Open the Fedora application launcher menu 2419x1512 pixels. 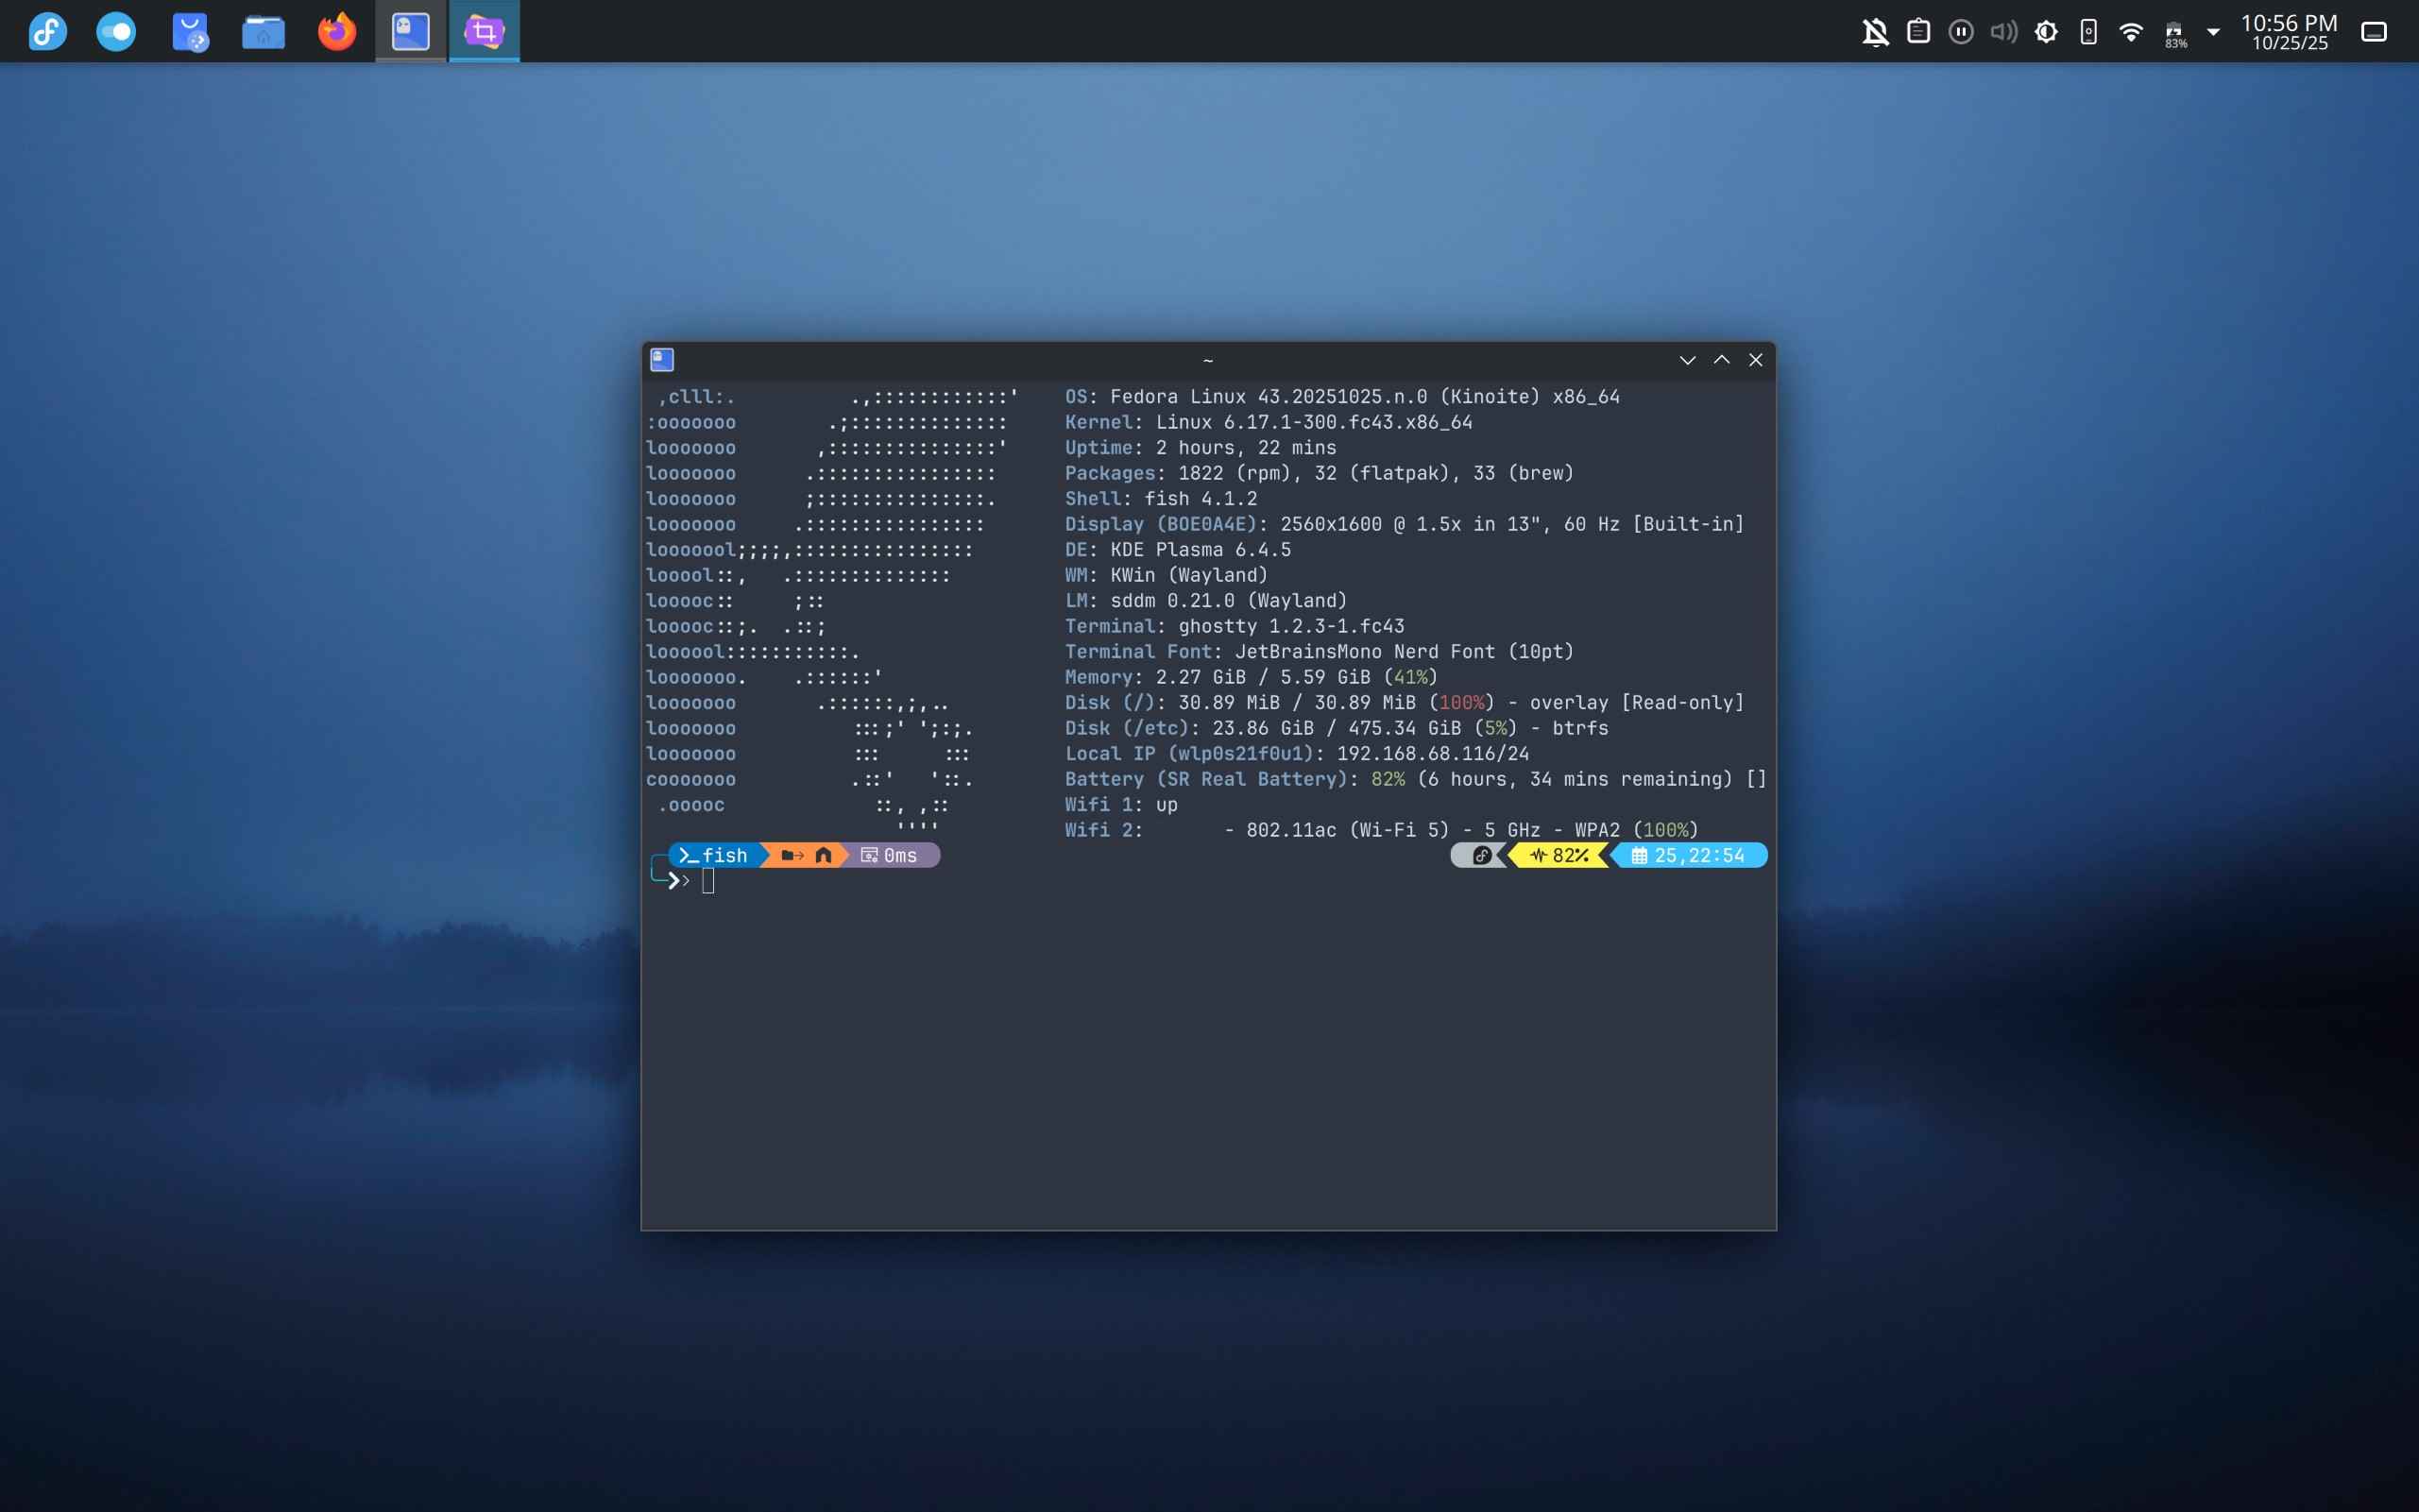[x=47, y=31]
